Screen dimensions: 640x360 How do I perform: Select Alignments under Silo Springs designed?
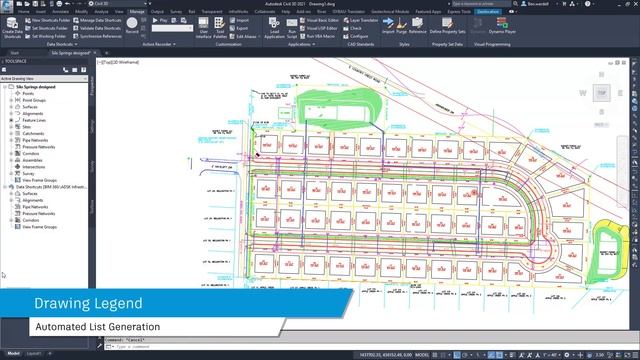pos(33,113)
